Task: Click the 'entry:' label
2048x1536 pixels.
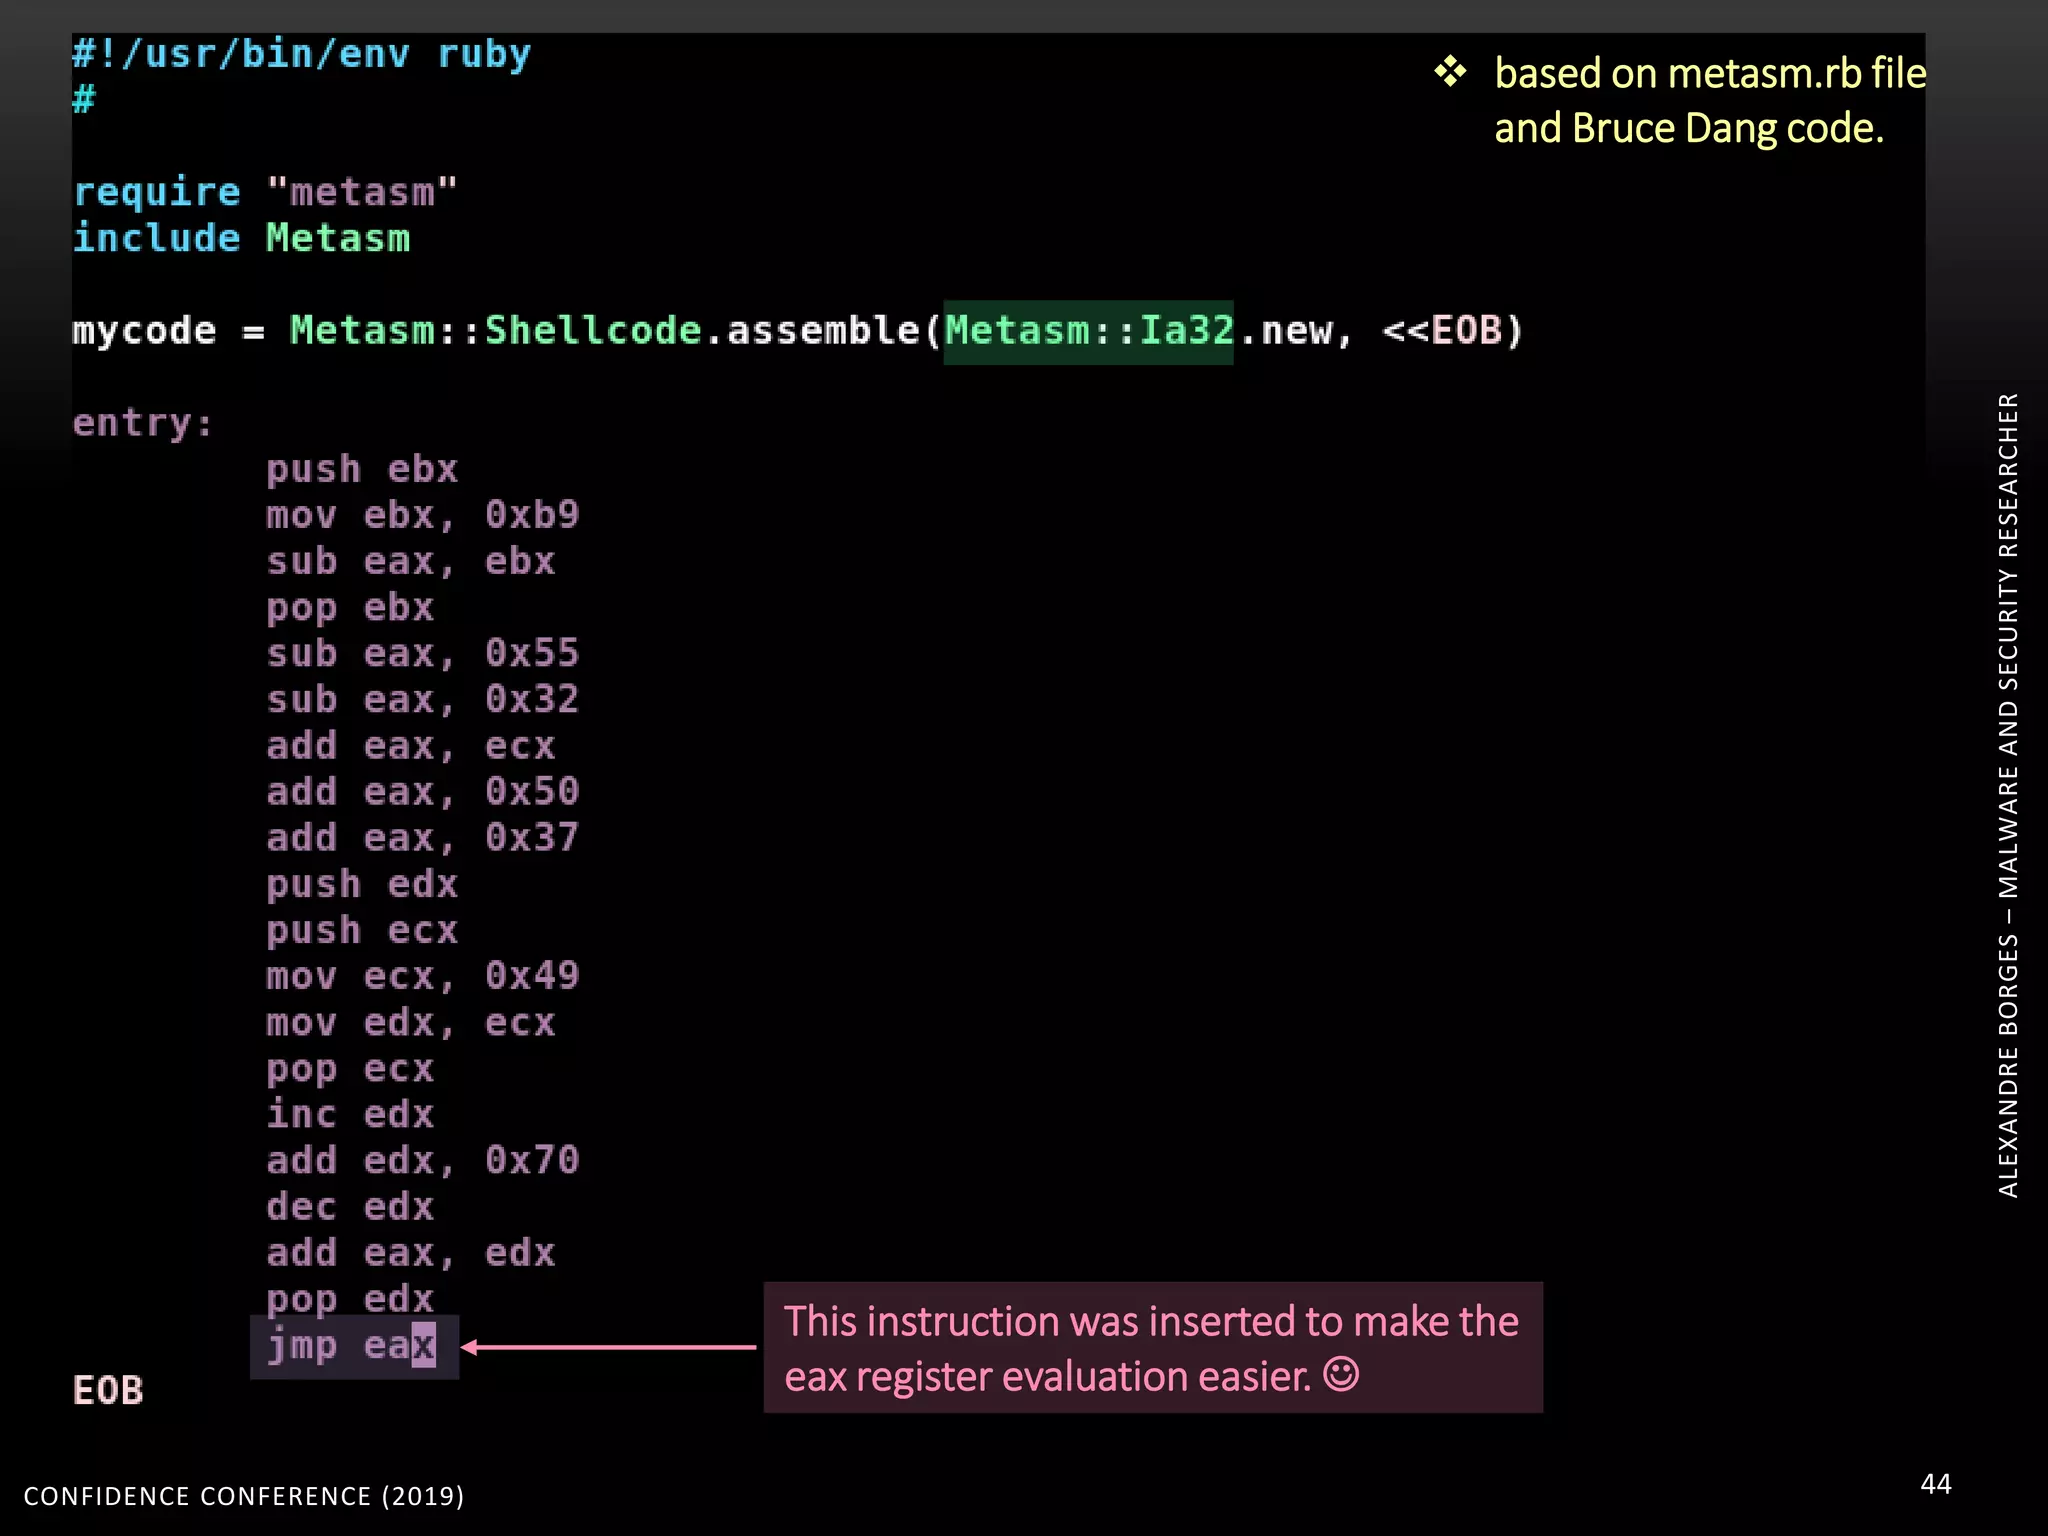Action: coord(143,423)
